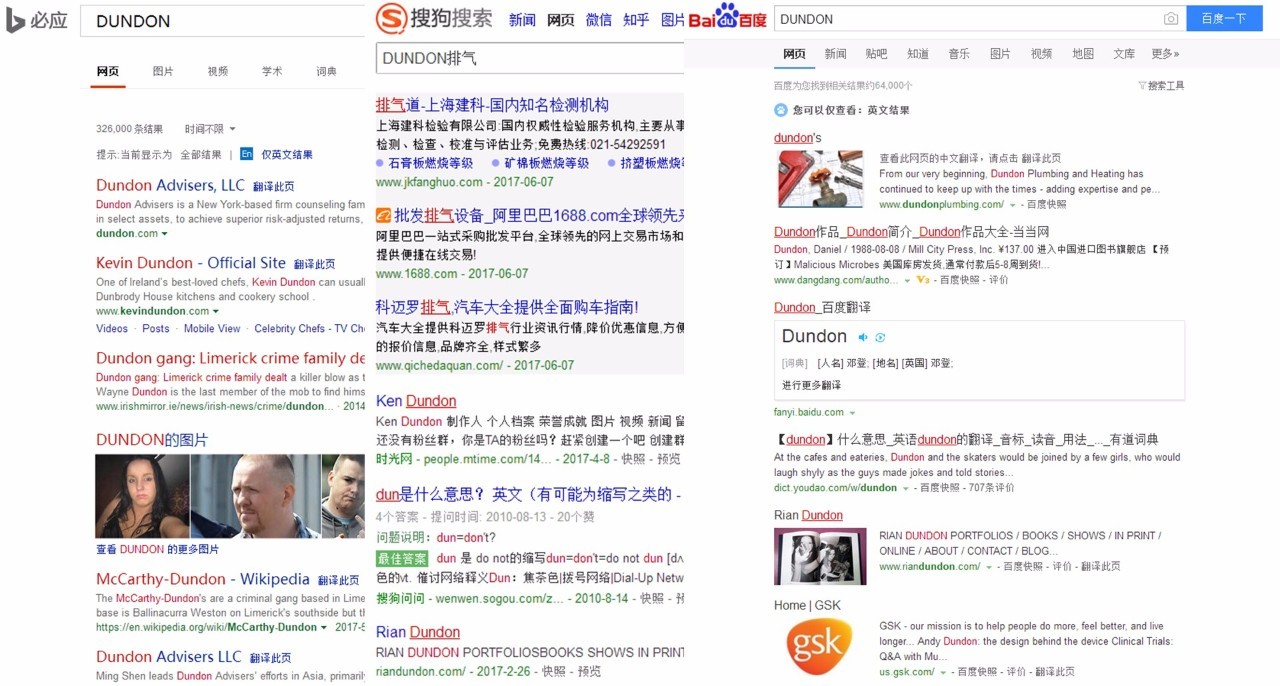1280x686 pixels.
Task: Click the Baidu paw English results icon
Action: (x=781, y=110)
